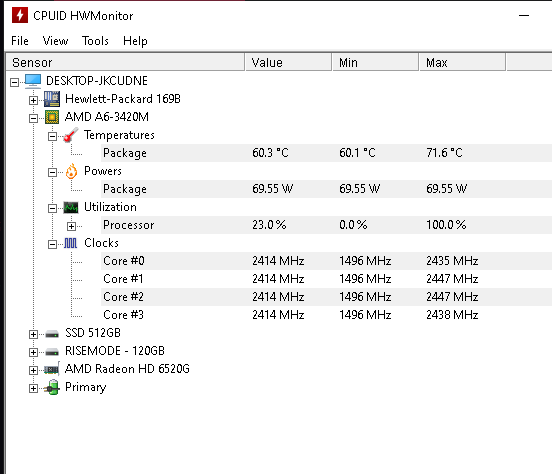Expand the RISEMODE - 120GB drive node
Image resolution: width=552 pixels, height=474 pixels.
click(x=33, y=352)
